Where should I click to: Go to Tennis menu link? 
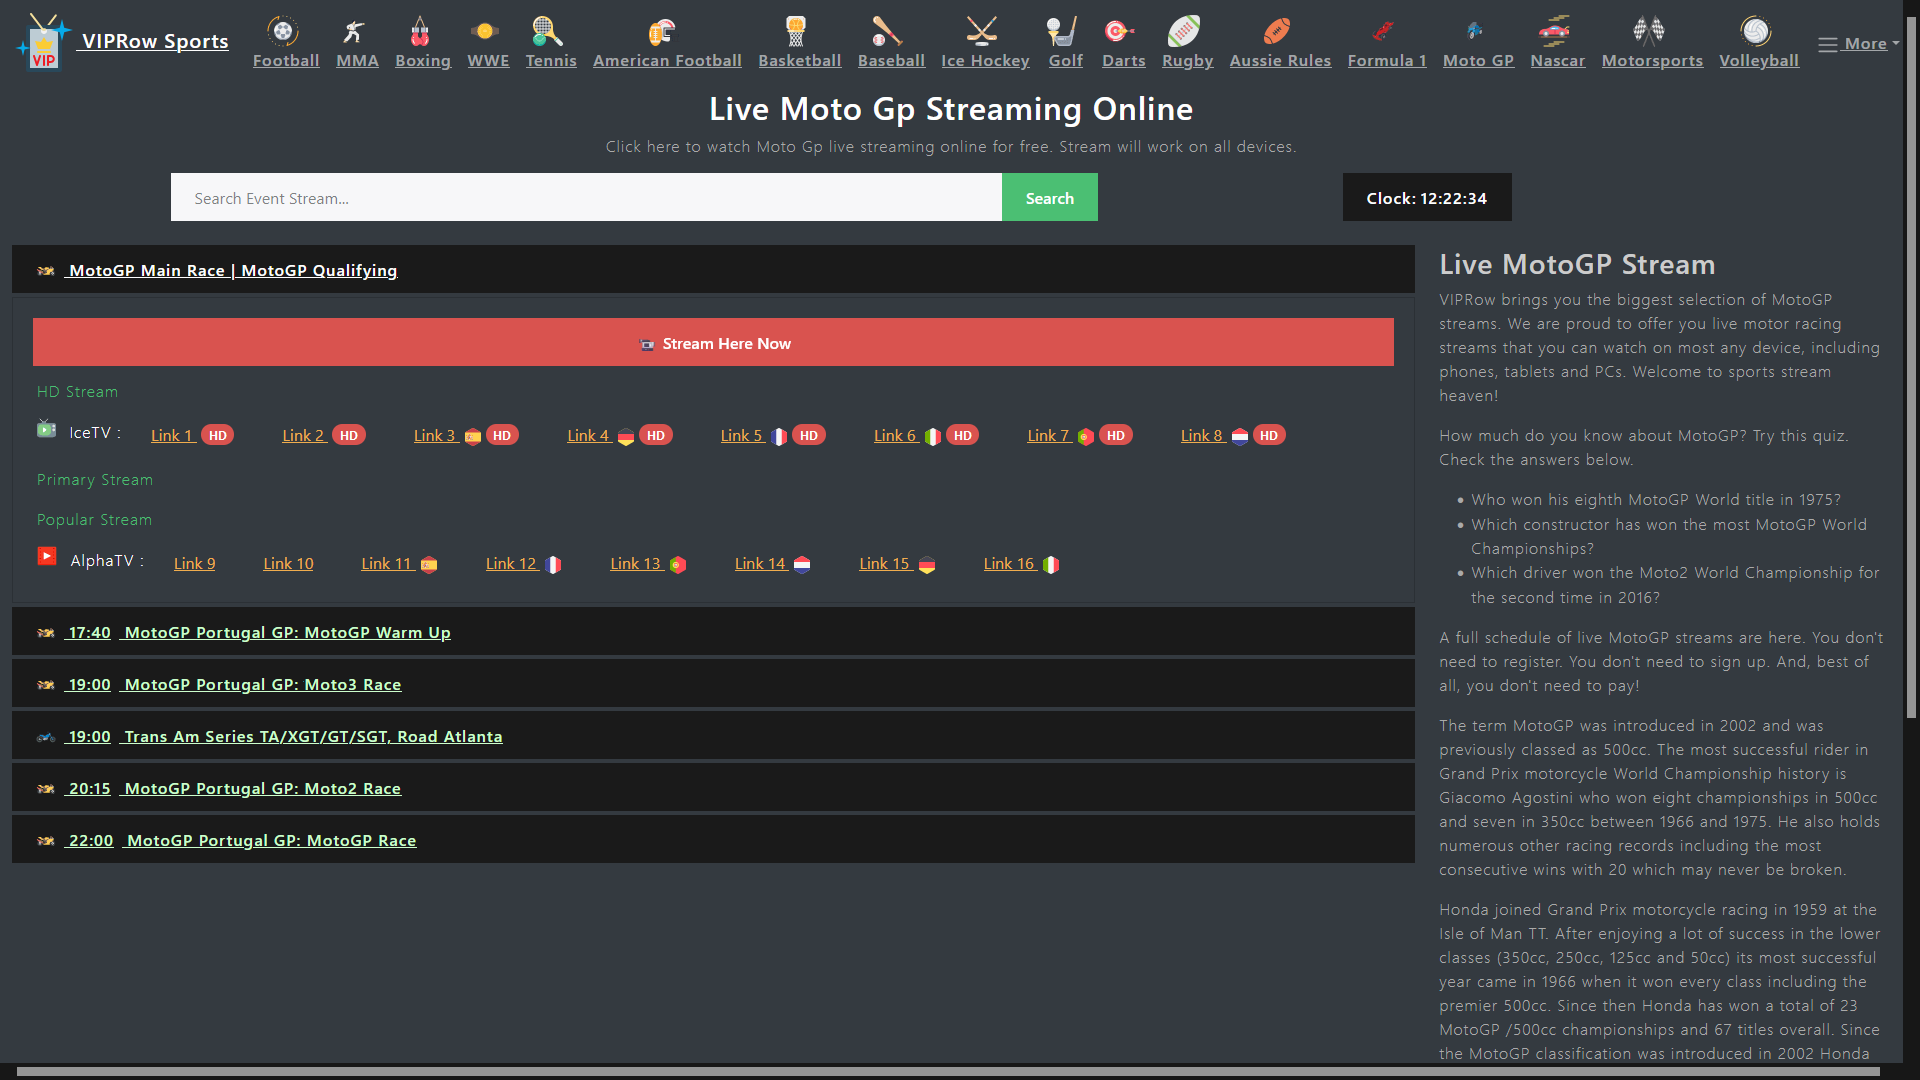click(551, 60)
